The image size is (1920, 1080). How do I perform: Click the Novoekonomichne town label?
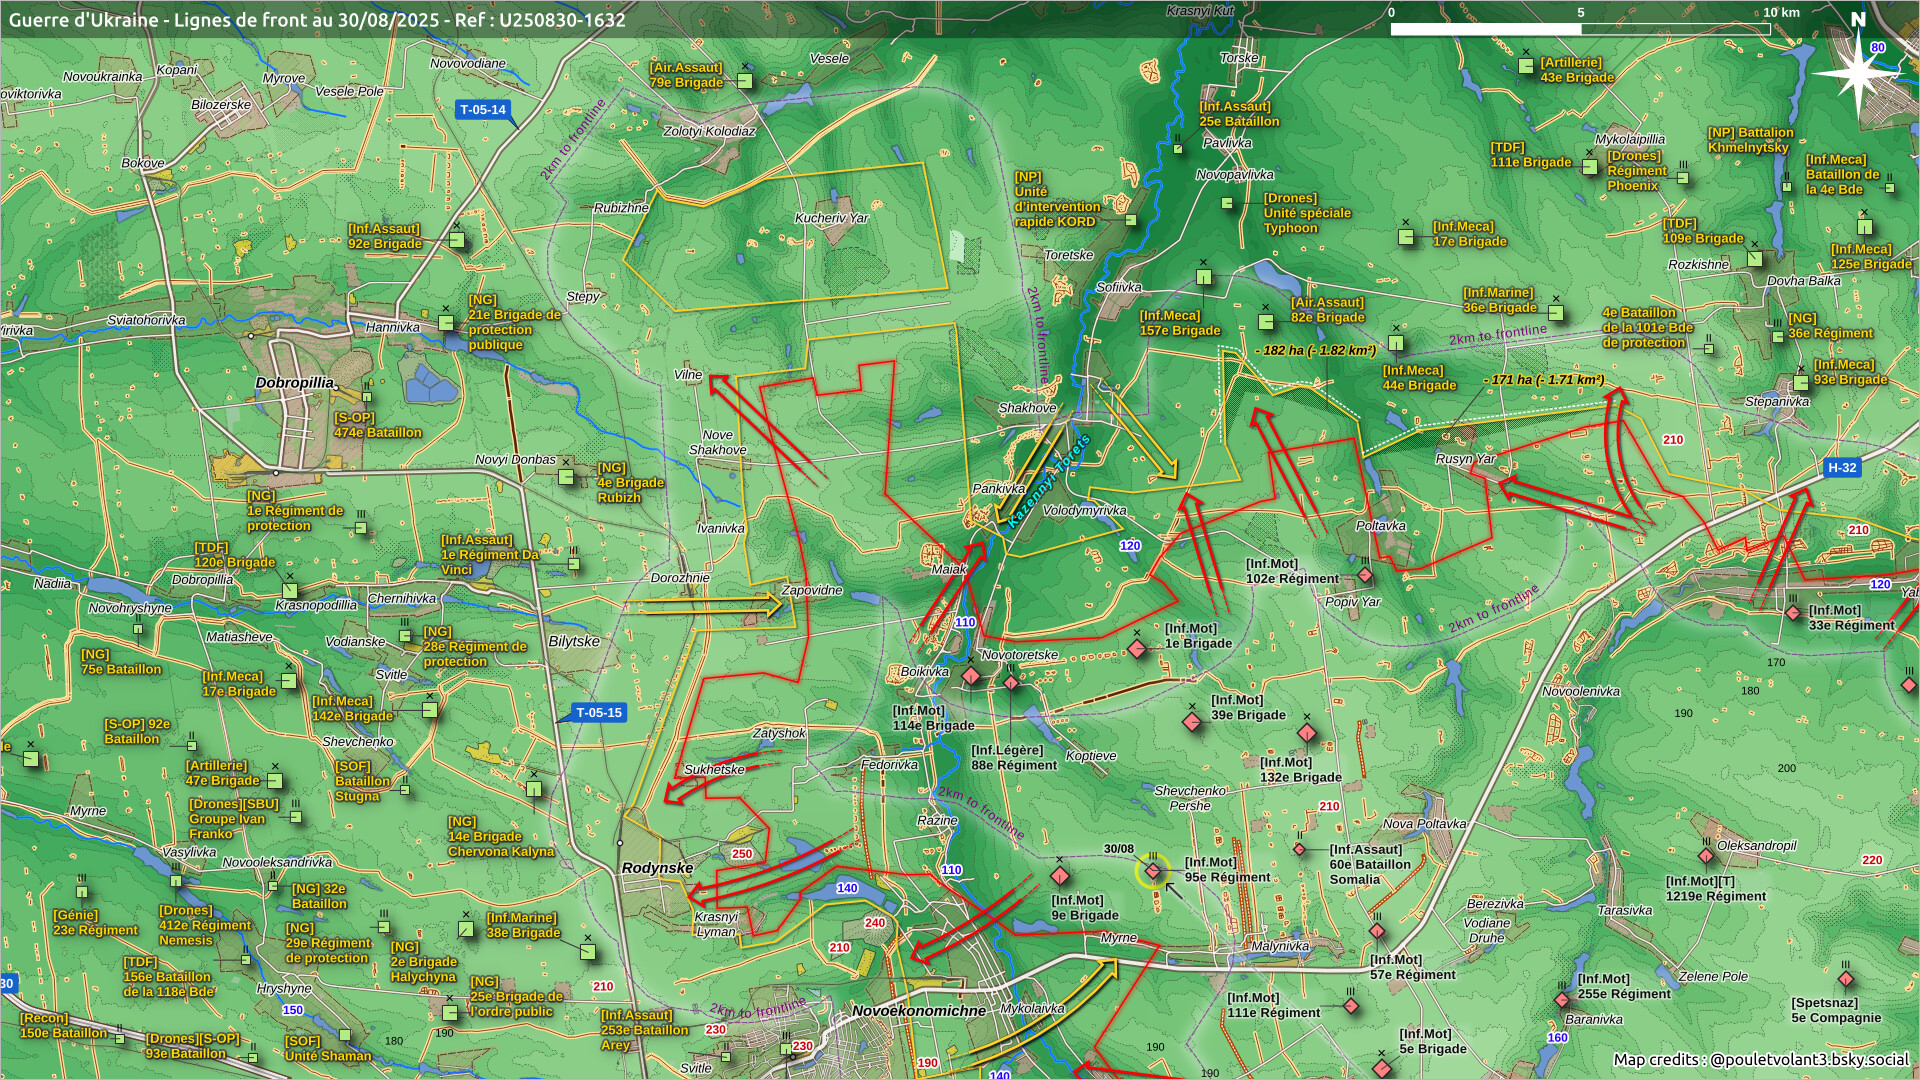click(918, 1011)
